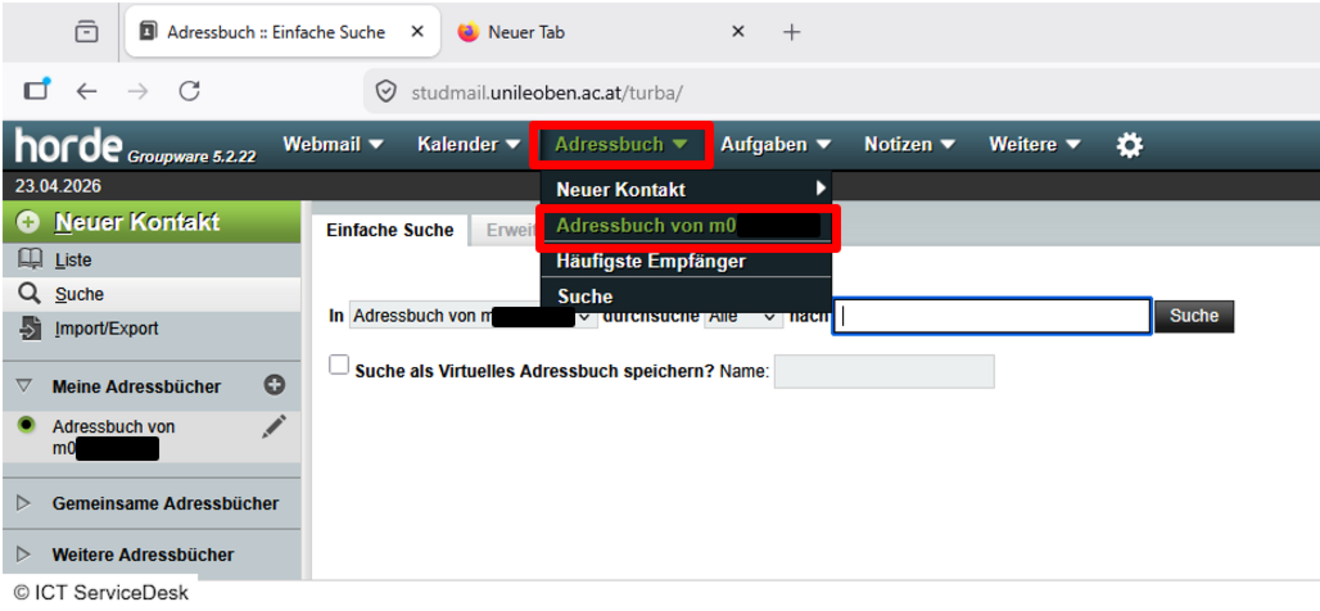Click the browser back arrow

87,92
